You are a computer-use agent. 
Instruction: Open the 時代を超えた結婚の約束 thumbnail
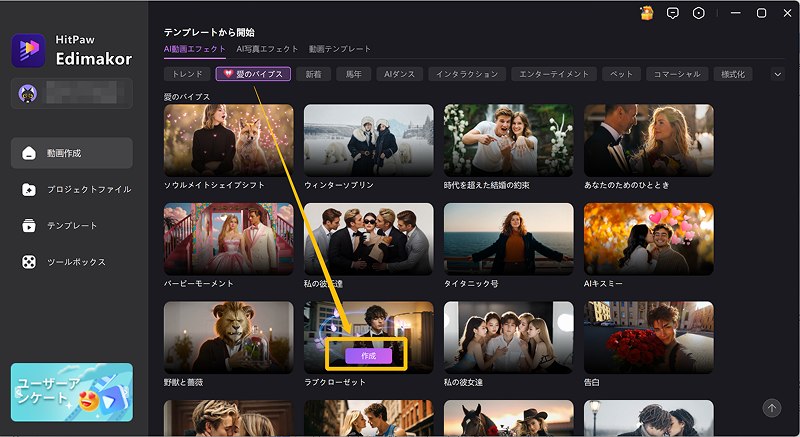509,140
